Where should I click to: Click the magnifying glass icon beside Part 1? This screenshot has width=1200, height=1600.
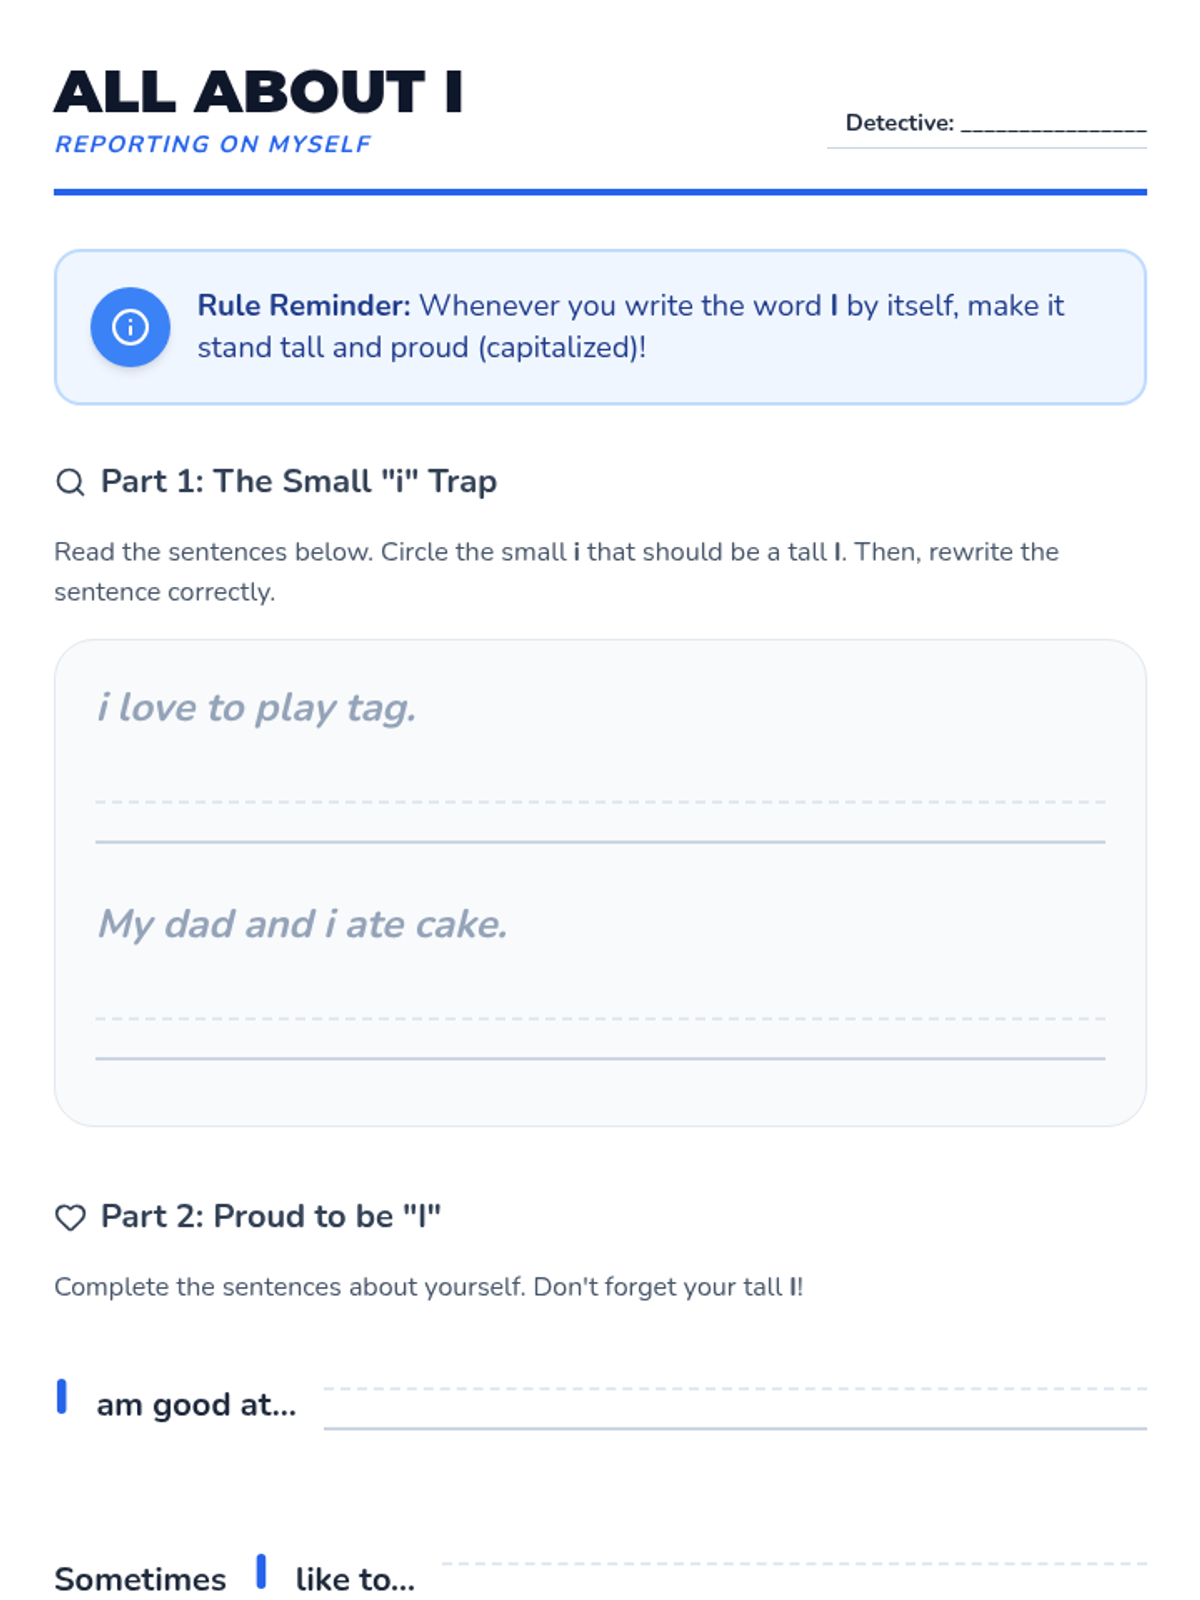tap(70, 482)
